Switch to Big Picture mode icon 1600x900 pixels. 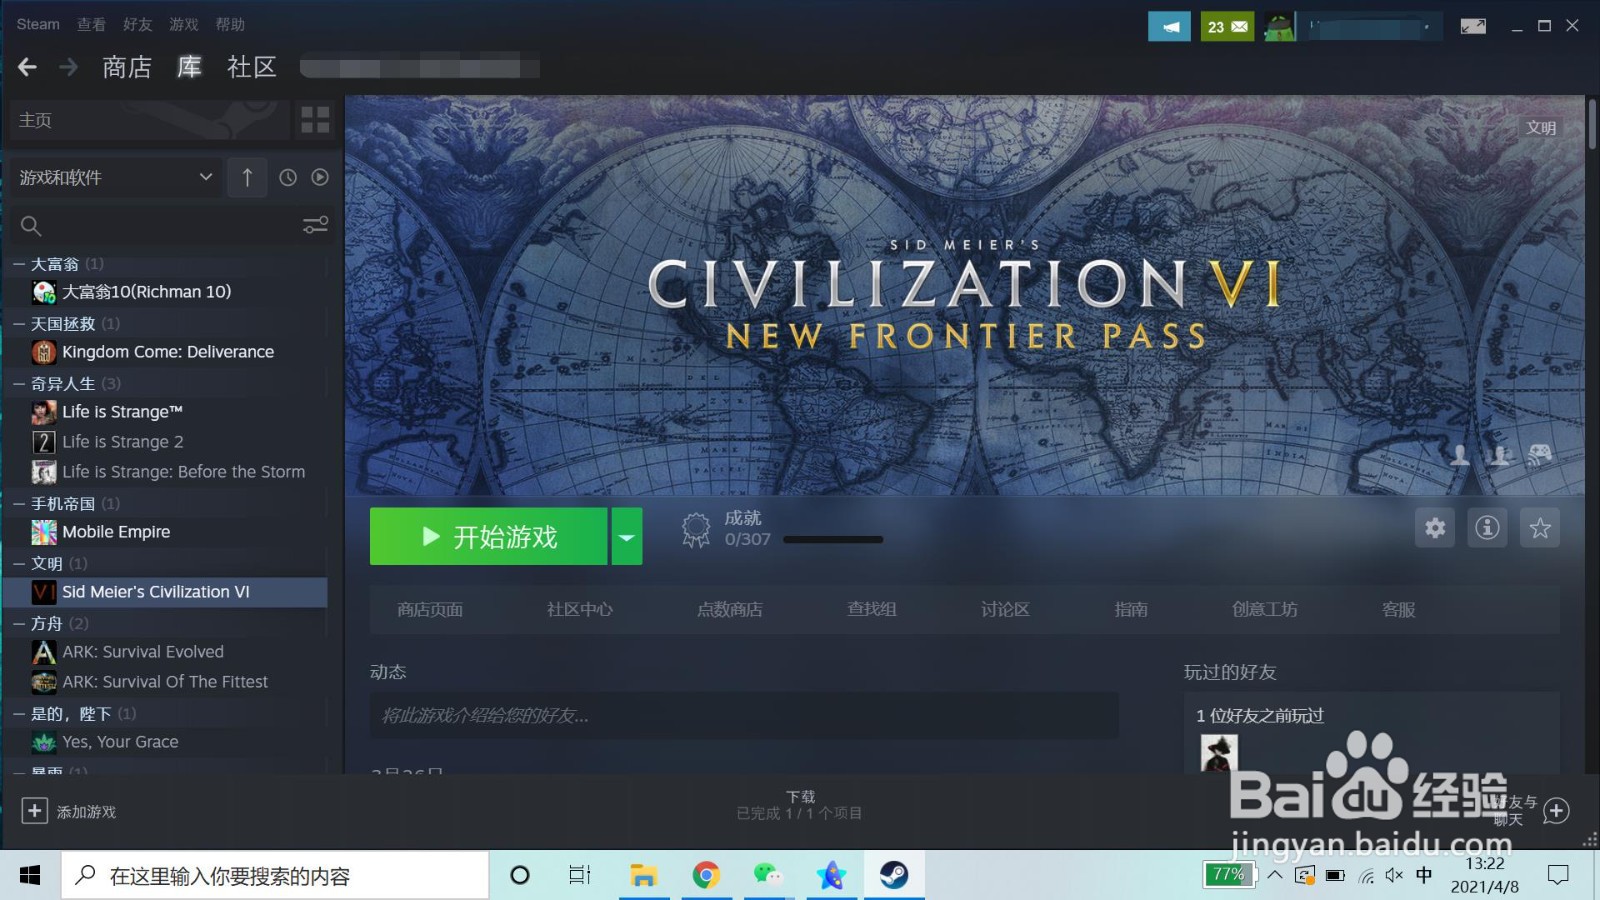point(1473,26)
